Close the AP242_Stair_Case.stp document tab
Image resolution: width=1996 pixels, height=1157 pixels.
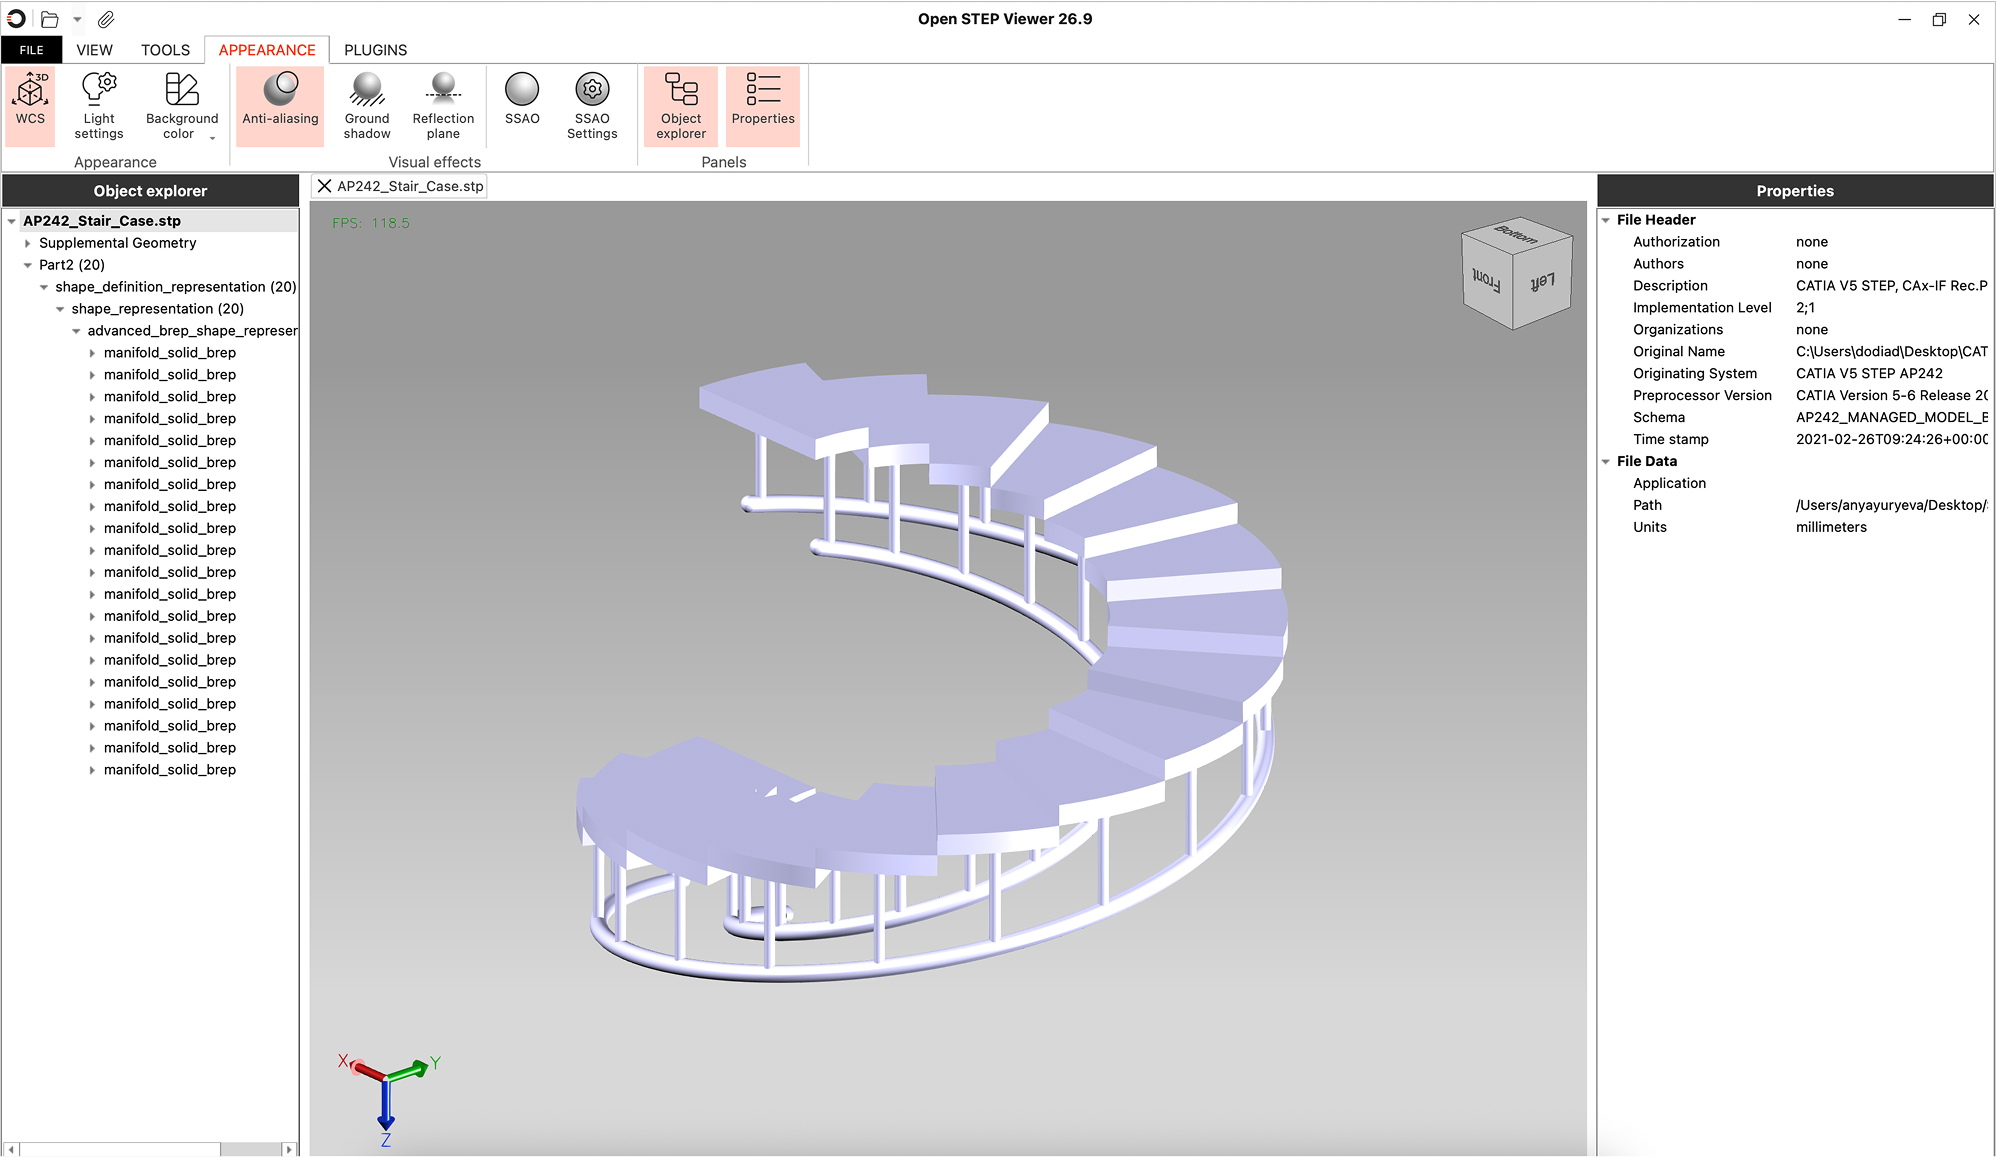pyautogui.click(x=324, y=186)
